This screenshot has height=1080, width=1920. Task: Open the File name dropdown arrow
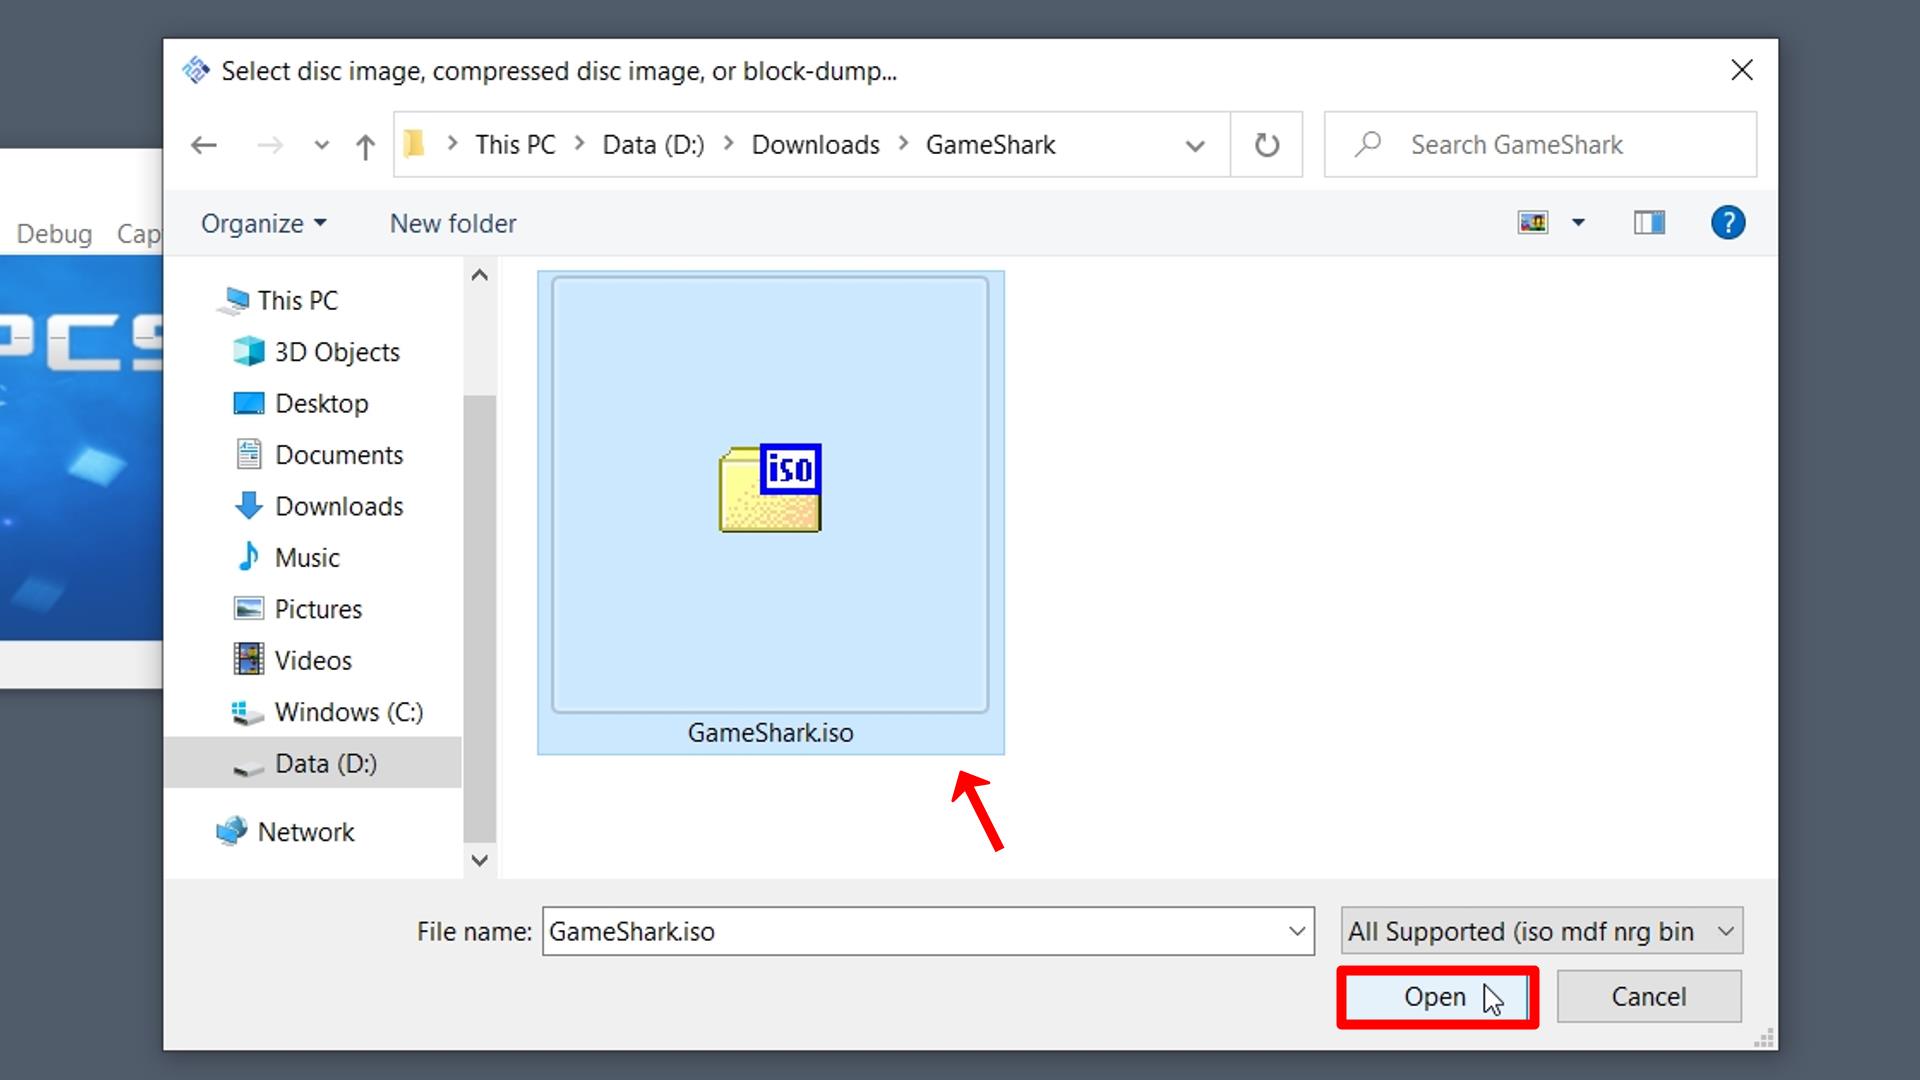(1297, 931)
